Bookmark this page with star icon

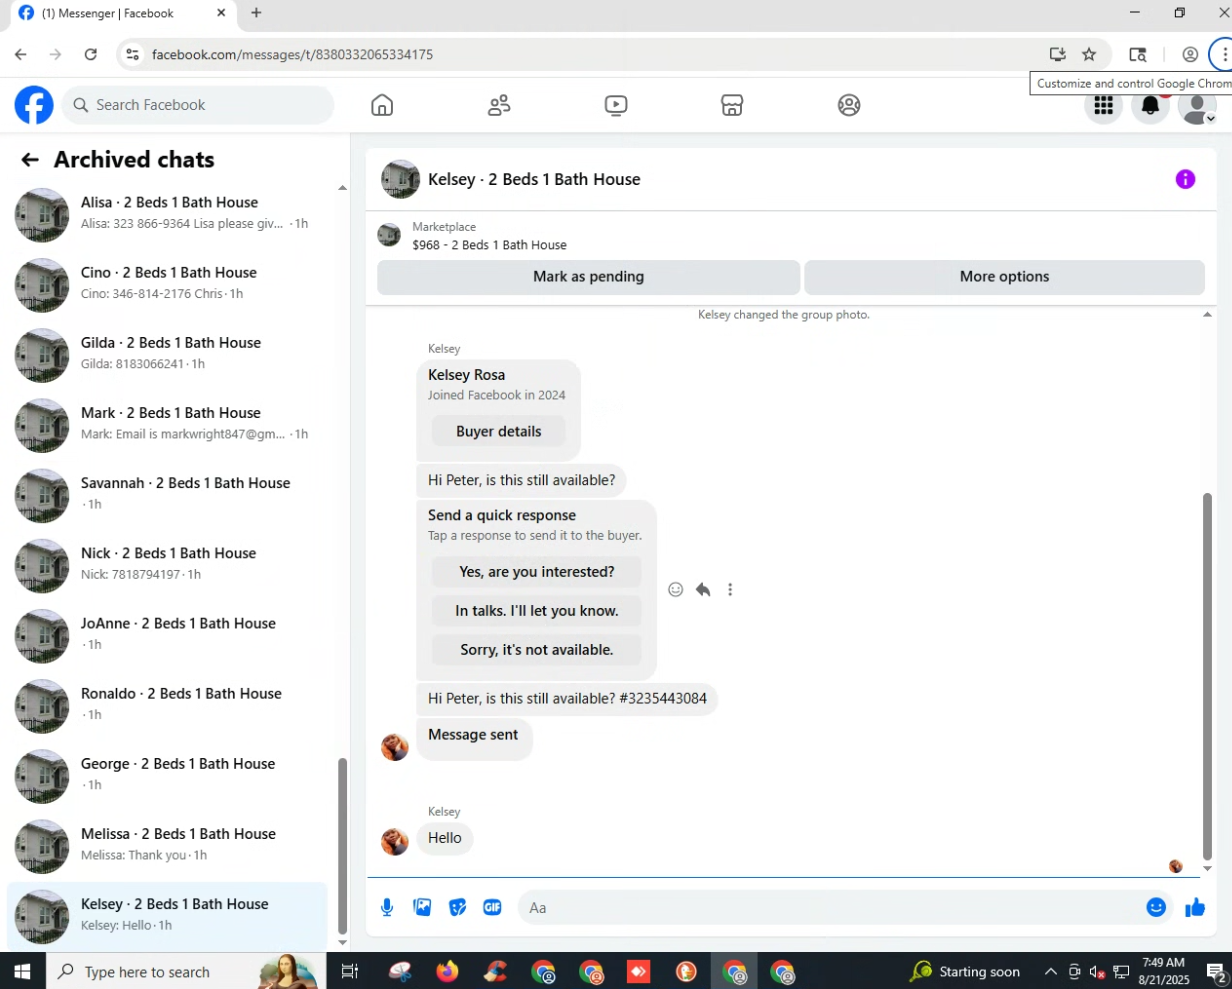point(1089,55)
